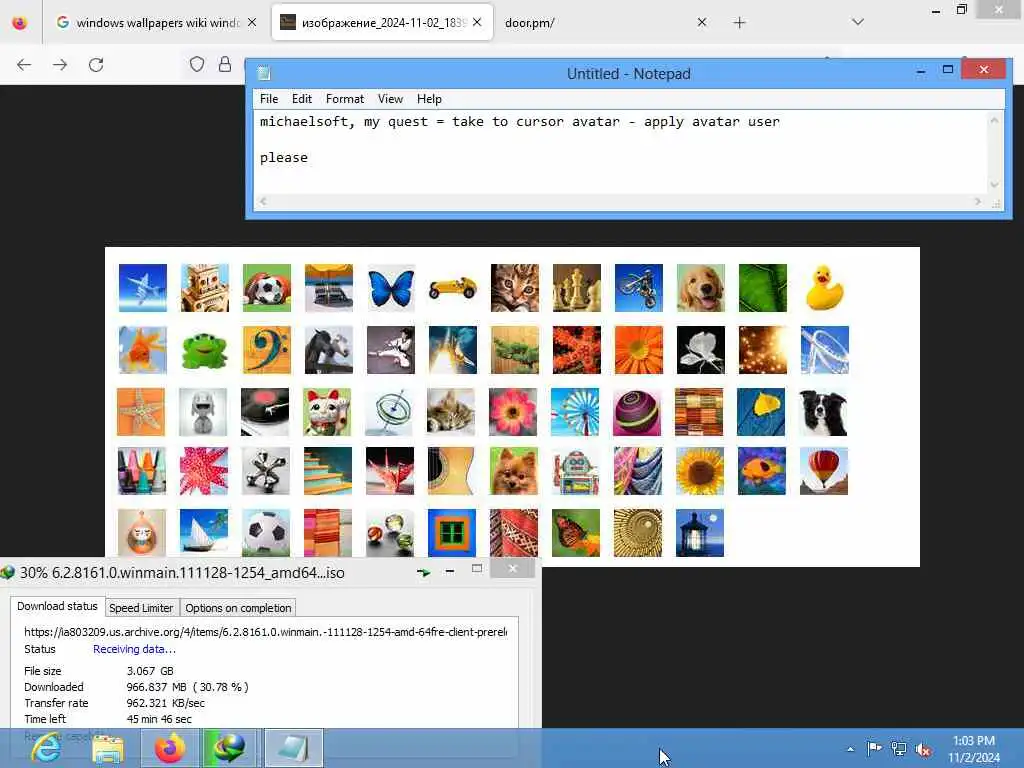This screenshot has height=768, width=1024.
Task: Select the lucky cat figurine avatar
Action: tap(327, 412)
